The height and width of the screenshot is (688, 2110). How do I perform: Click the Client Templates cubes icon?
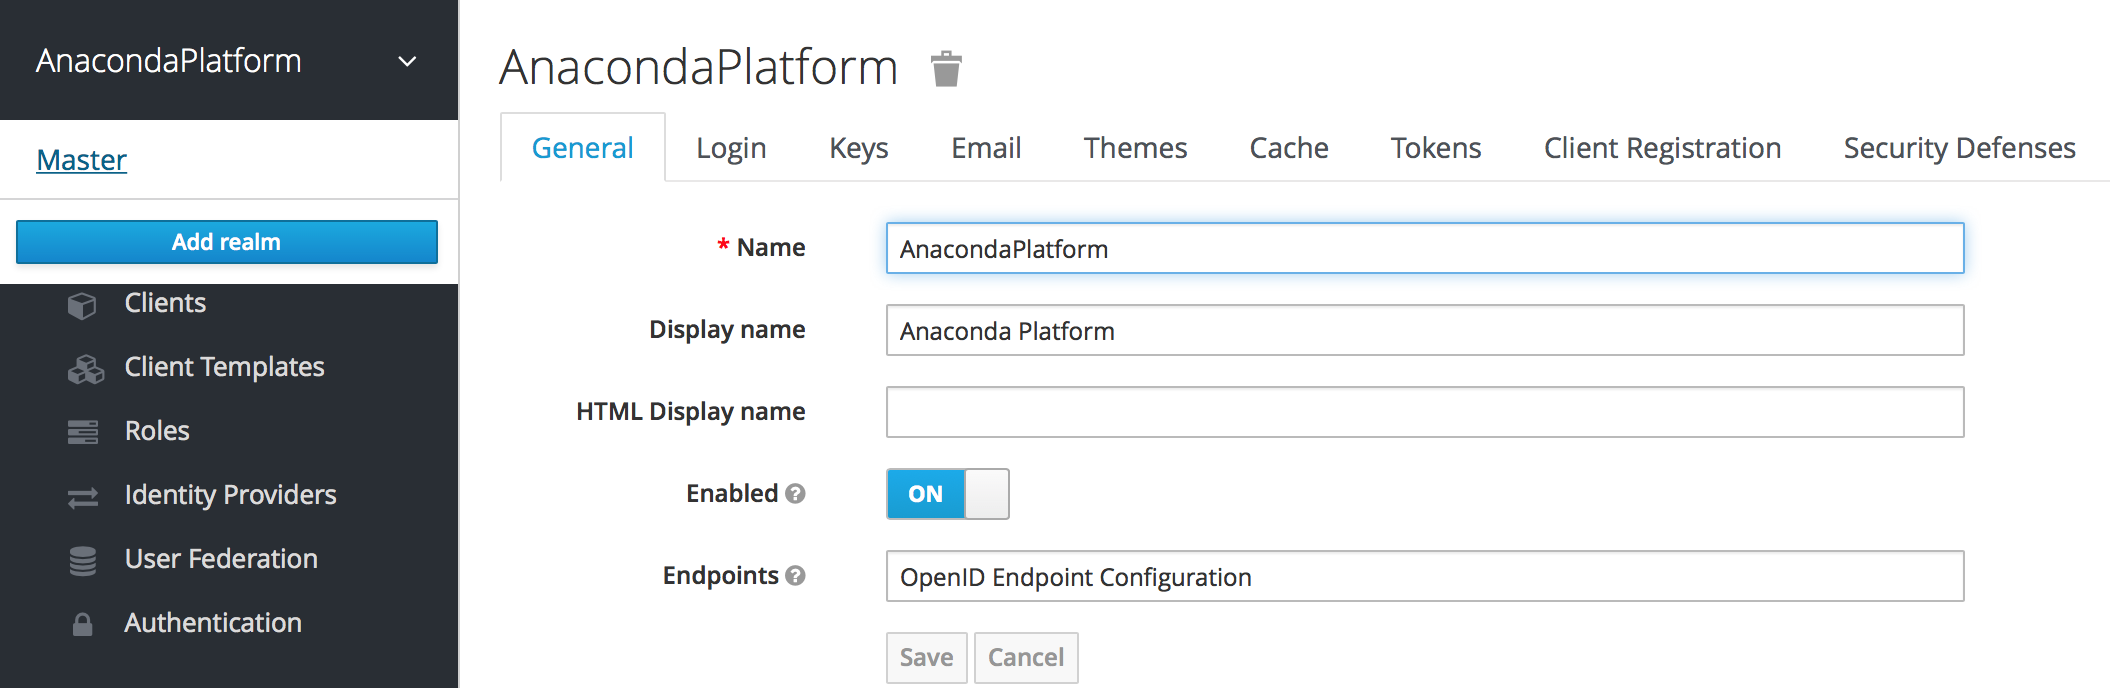point(85,369)
